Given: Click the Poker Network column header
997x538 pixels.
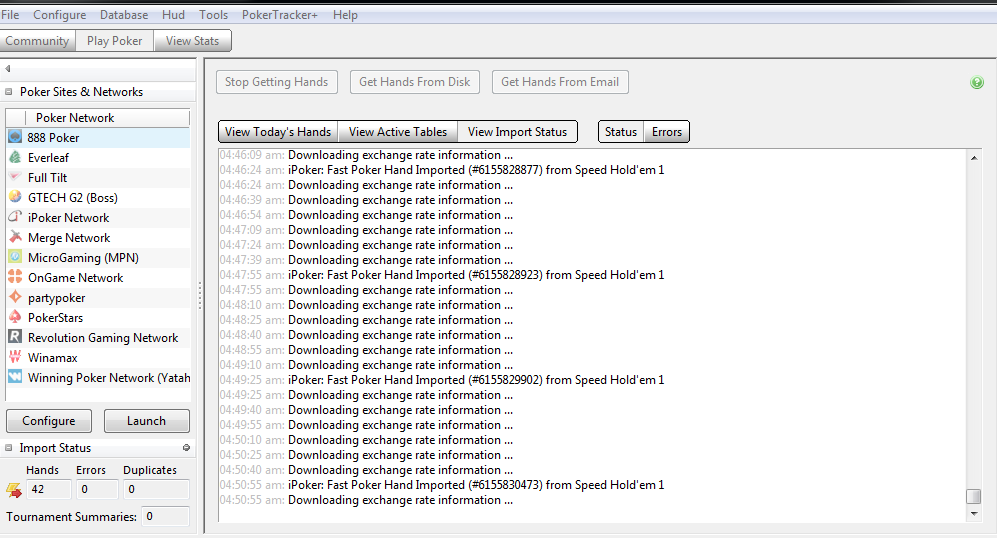Looking at the screenshot, I should 107,118.
